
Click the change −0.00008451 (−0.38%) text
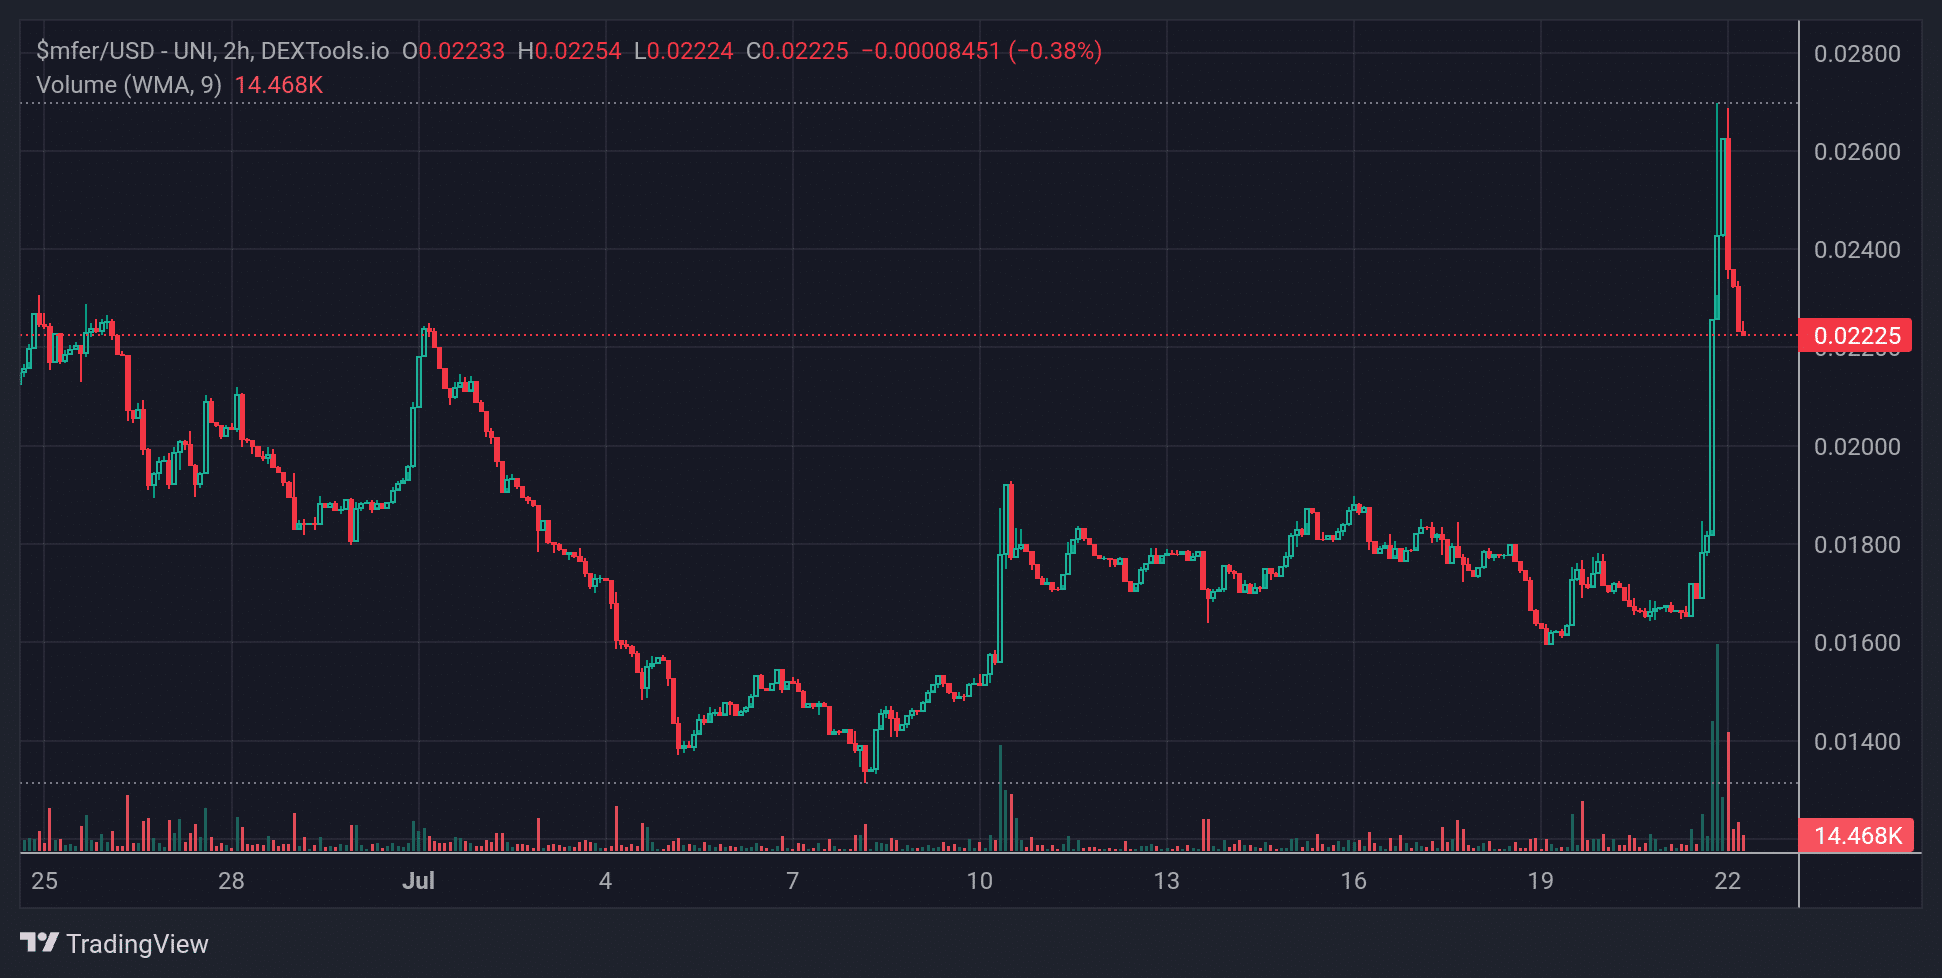click(x=981, y=51)
